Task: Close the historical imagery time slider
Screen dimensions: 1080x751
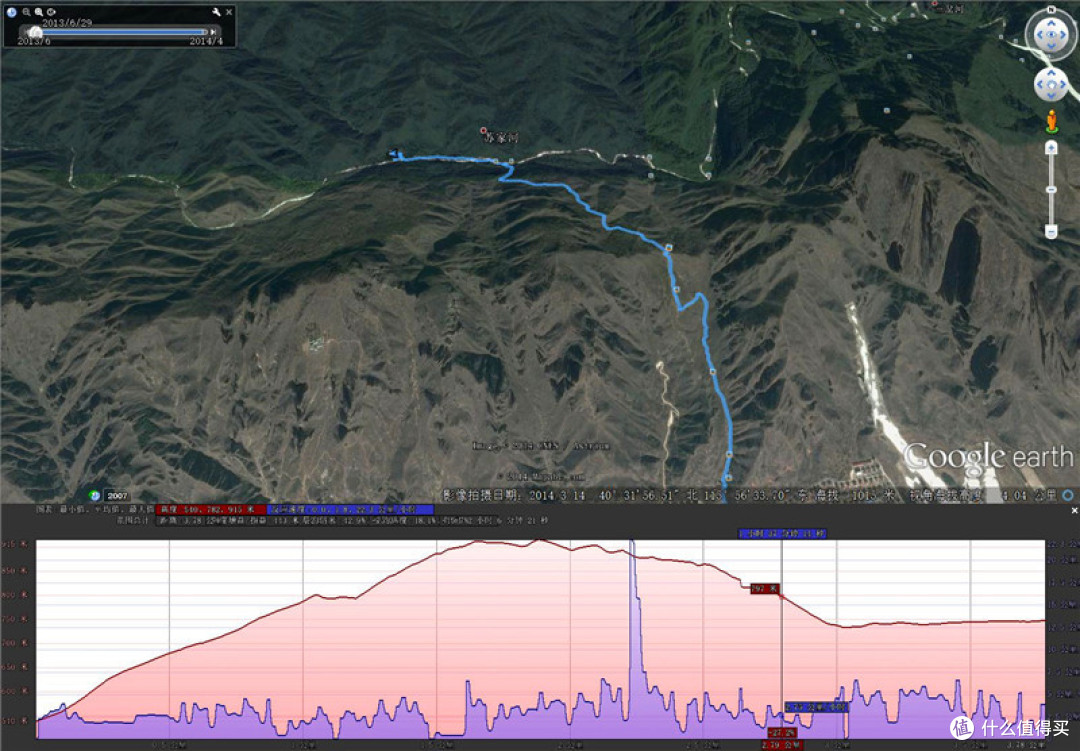Action: coord(229,12)
